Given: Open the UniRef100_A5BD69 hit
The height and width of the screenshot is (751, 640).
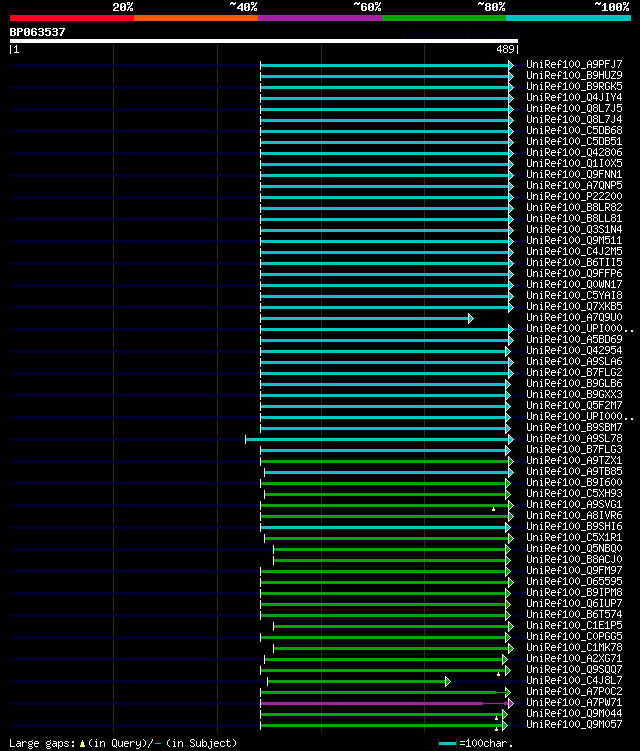Looking at the screenshot, I should (574, 340).
